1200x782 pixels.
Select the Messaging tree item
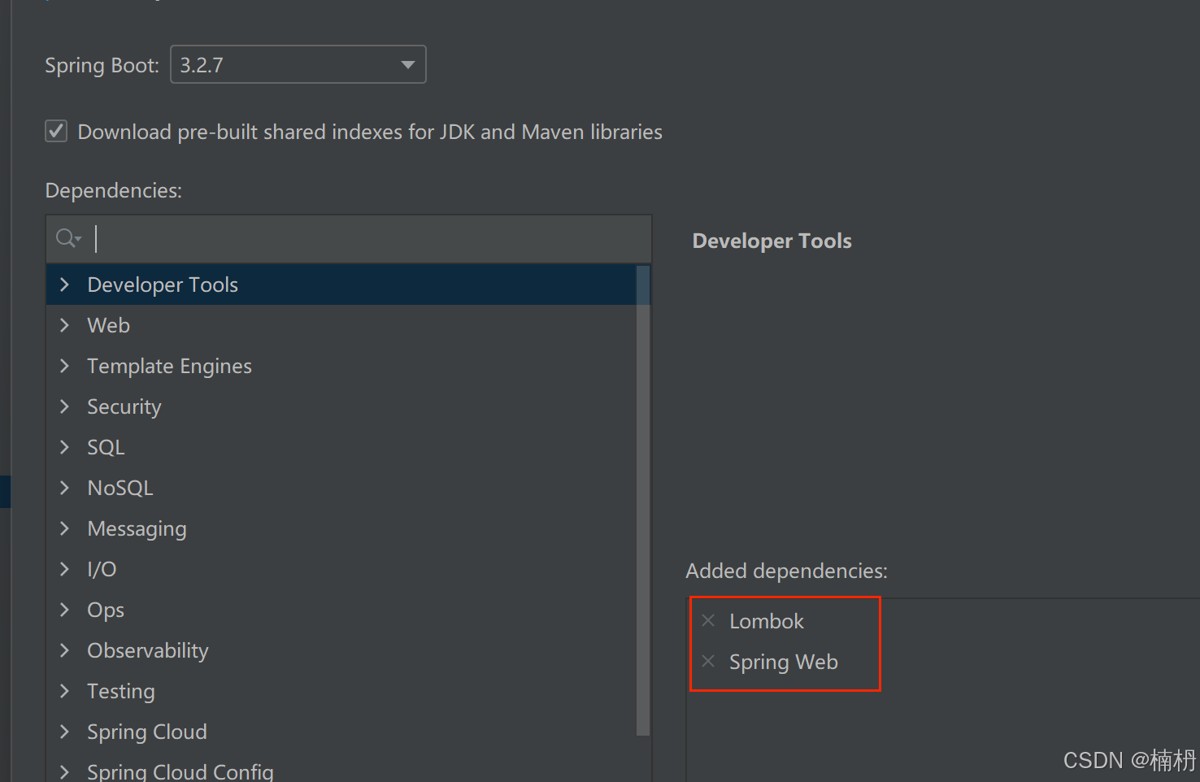137,529
